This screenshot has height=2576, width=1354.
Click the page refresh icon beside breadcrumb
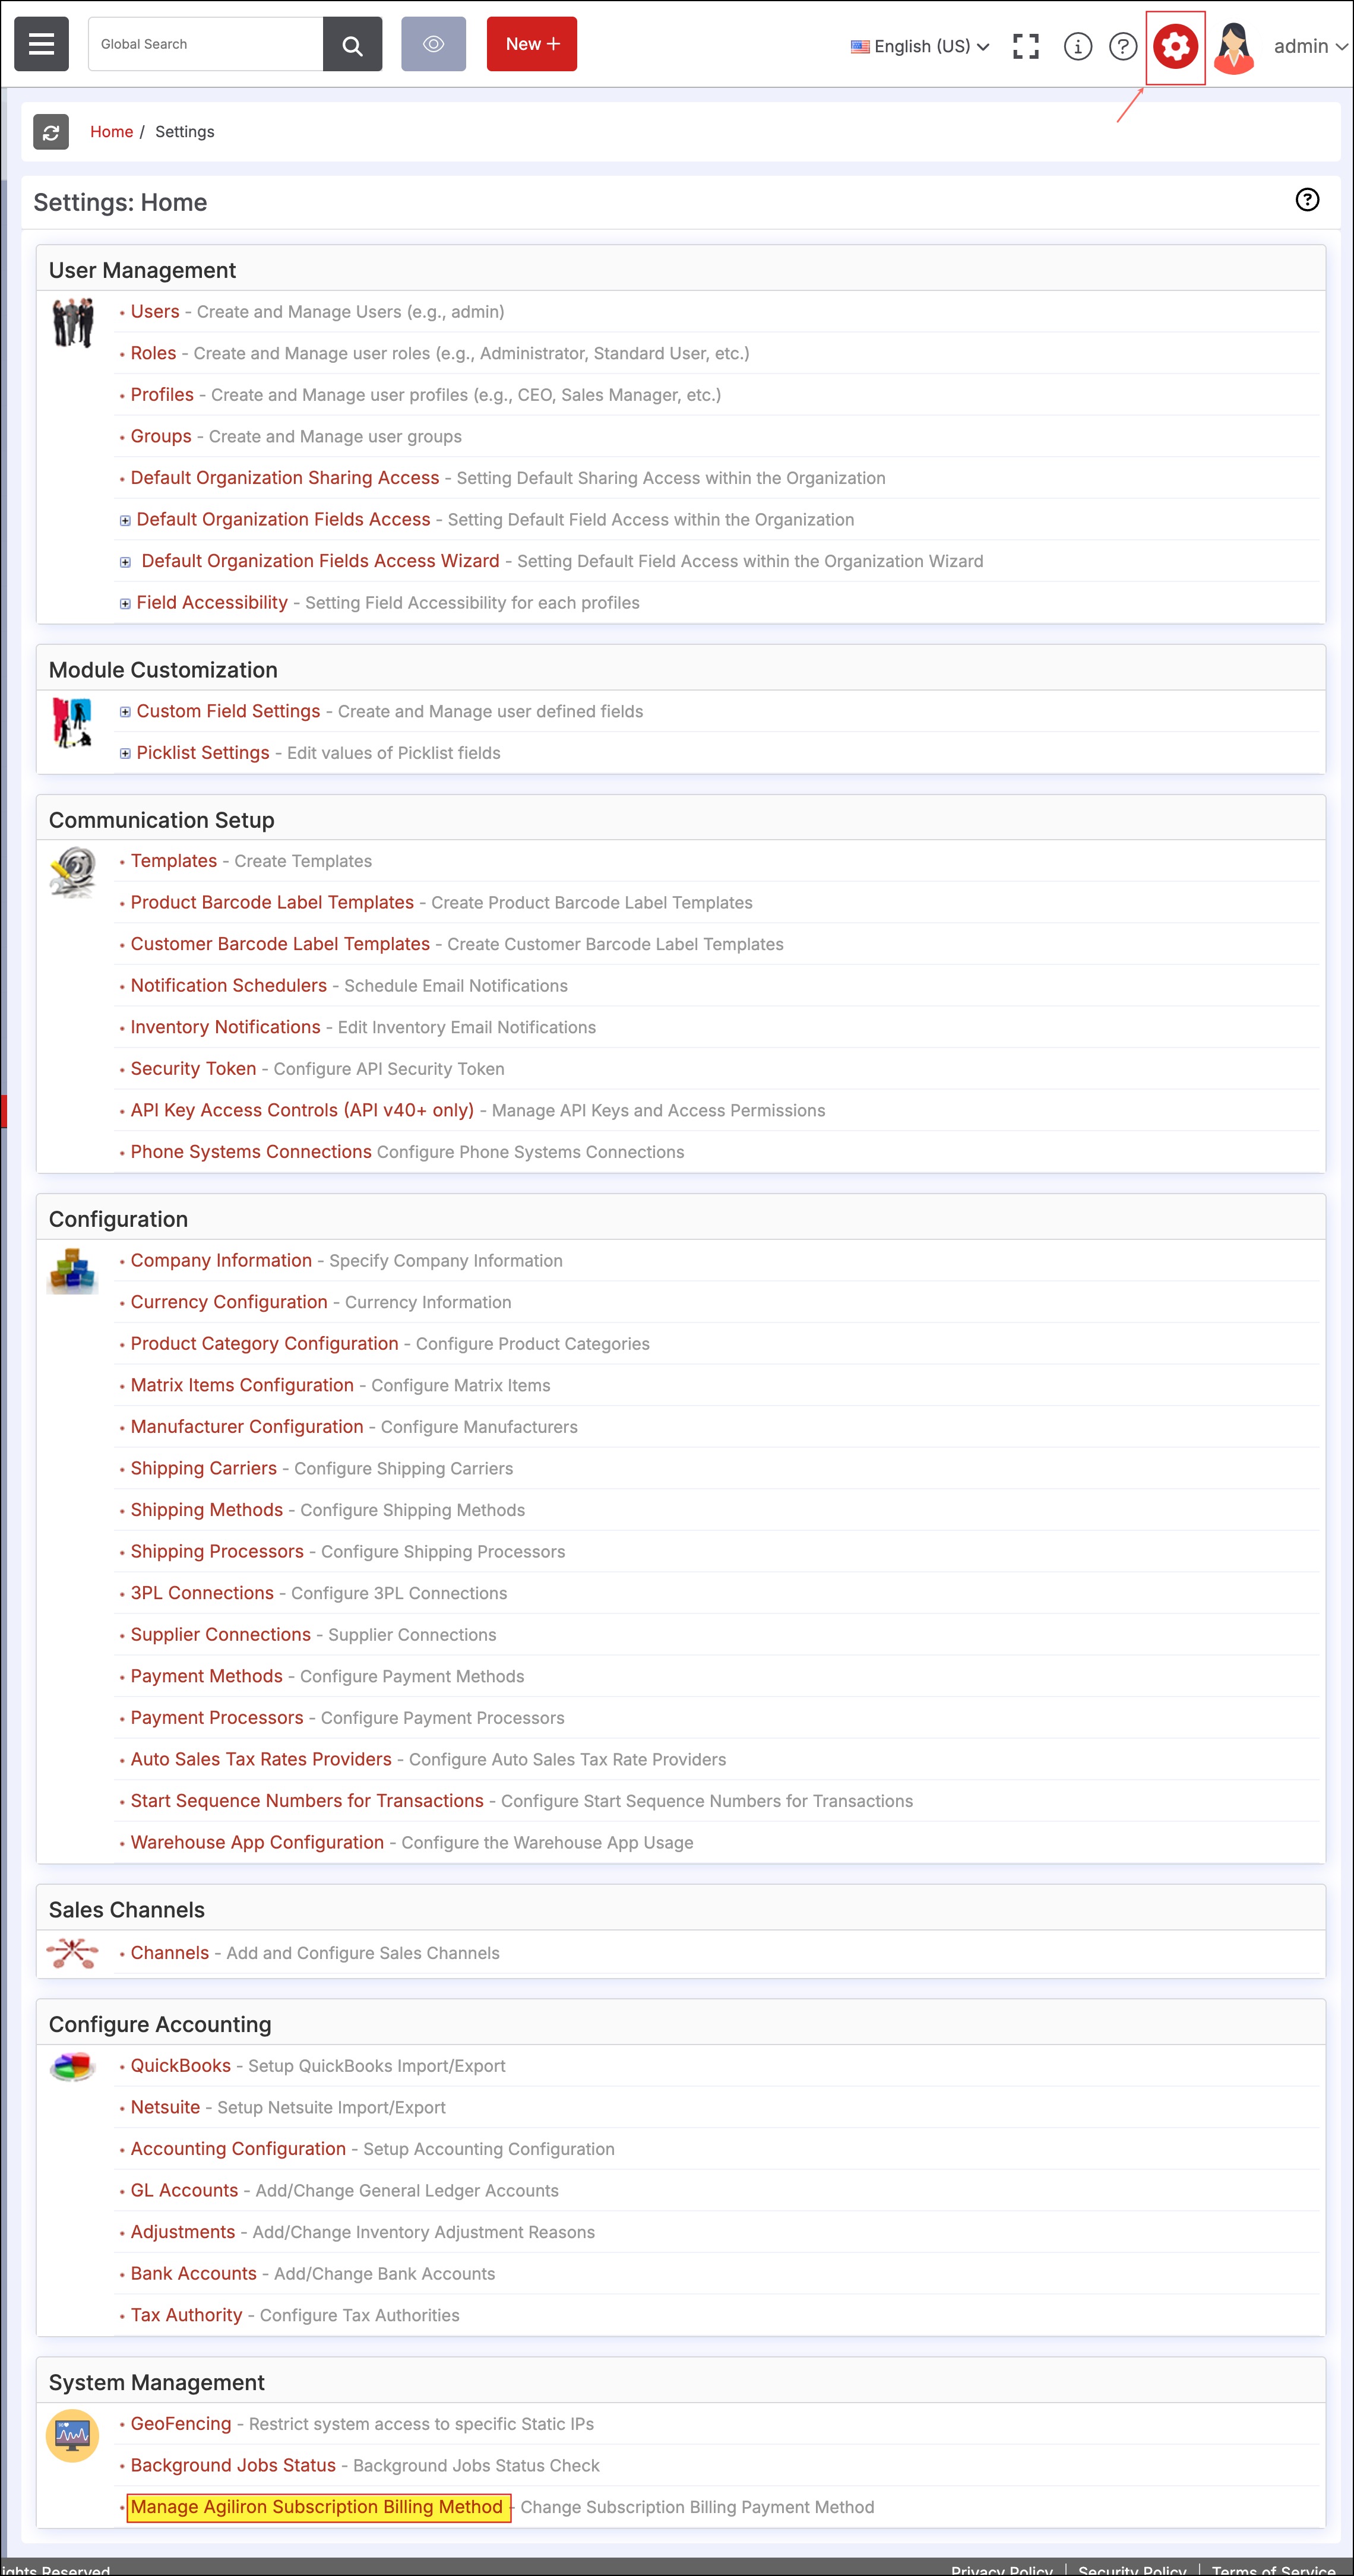pyautogui.click(x=51, y=132)
